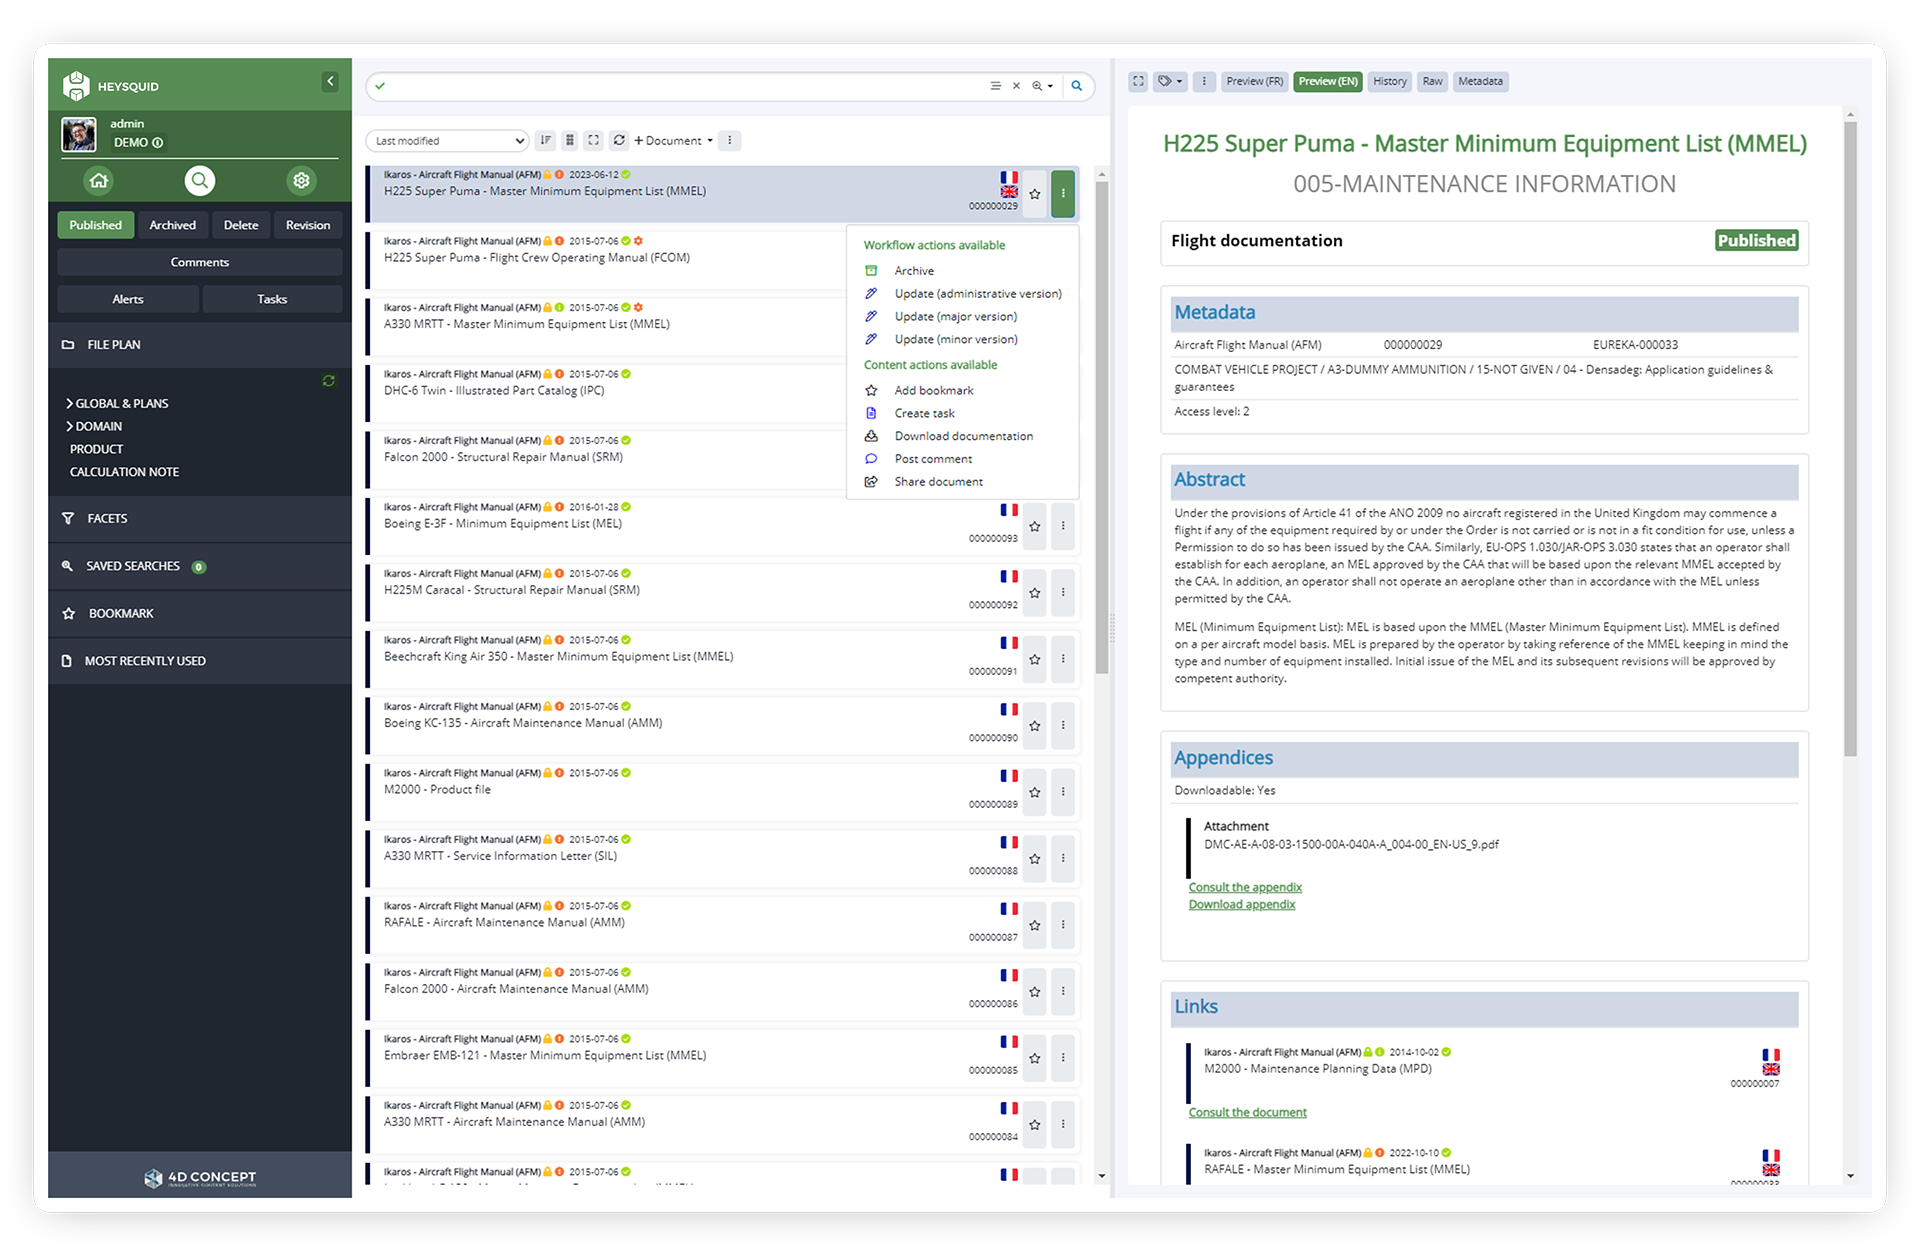Refresh the results list

[x=619, y=141]
